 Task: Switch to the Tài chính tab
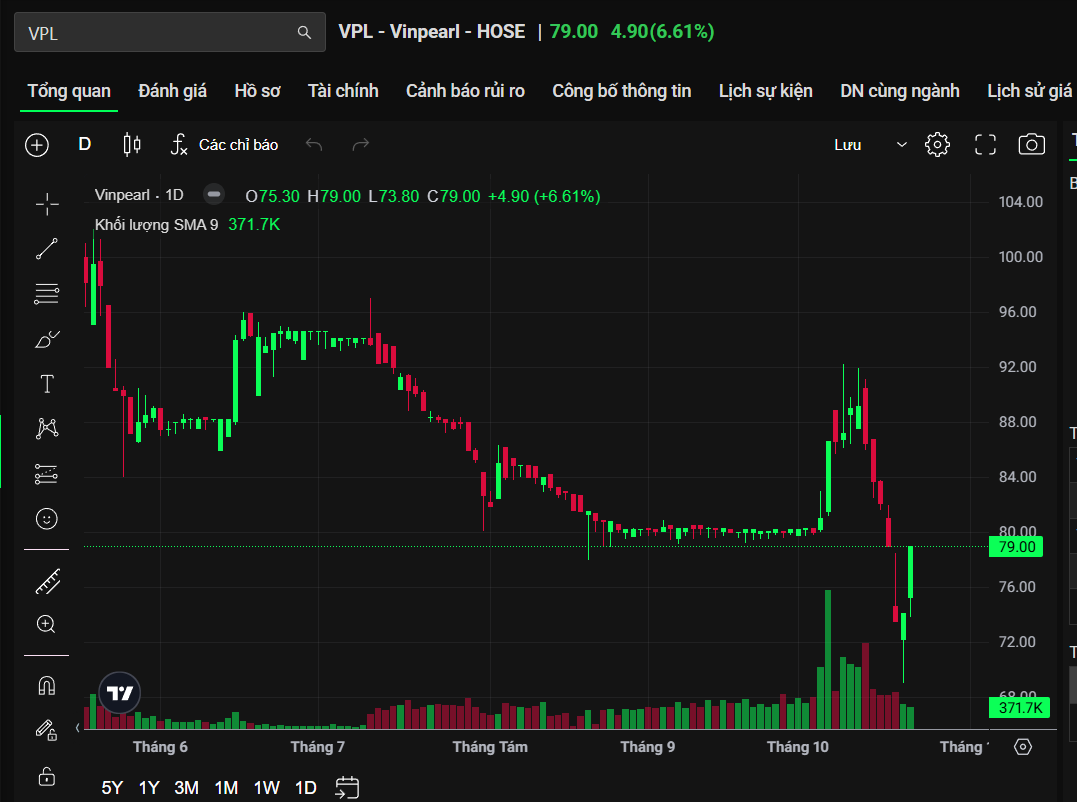pos(343,91)
